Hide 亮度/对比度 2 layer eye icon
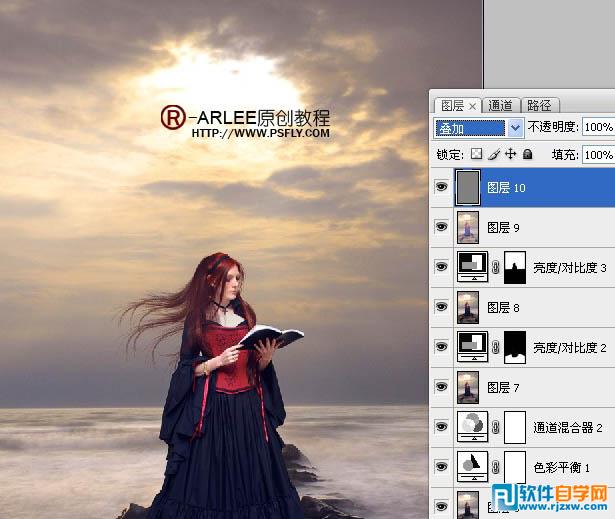Viewport: 615px width, 519px height. tap(442, 346)
